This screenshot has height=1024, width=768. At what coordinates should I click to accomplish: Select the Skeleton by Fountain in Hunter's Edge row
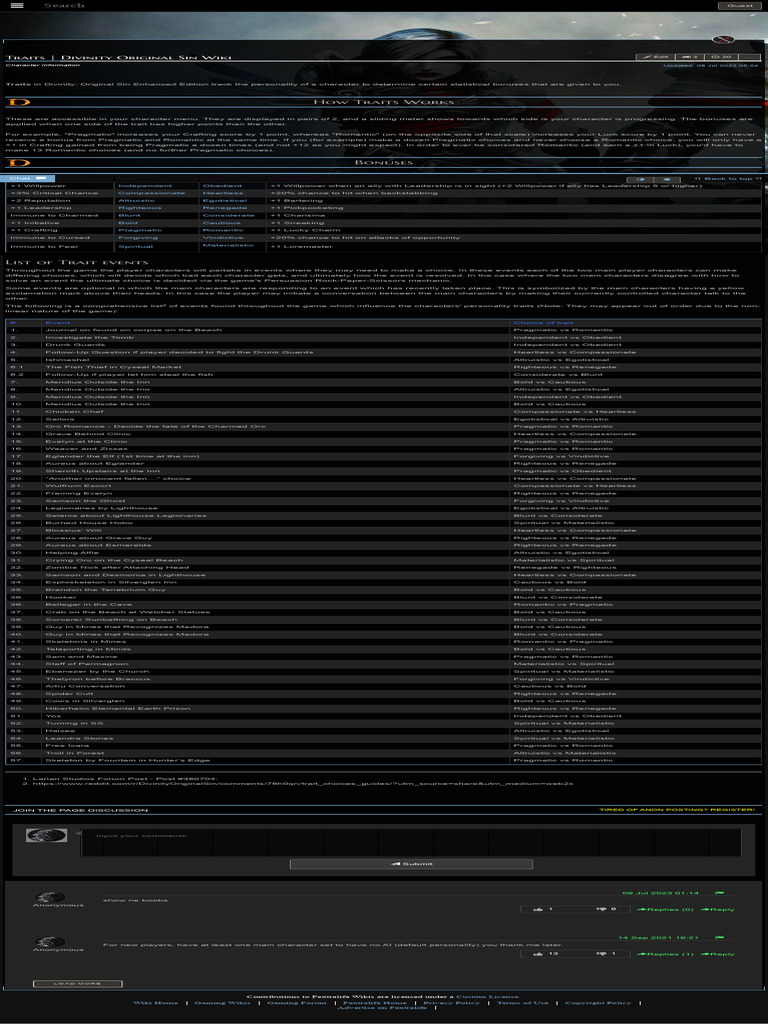[x=383, y=760]
